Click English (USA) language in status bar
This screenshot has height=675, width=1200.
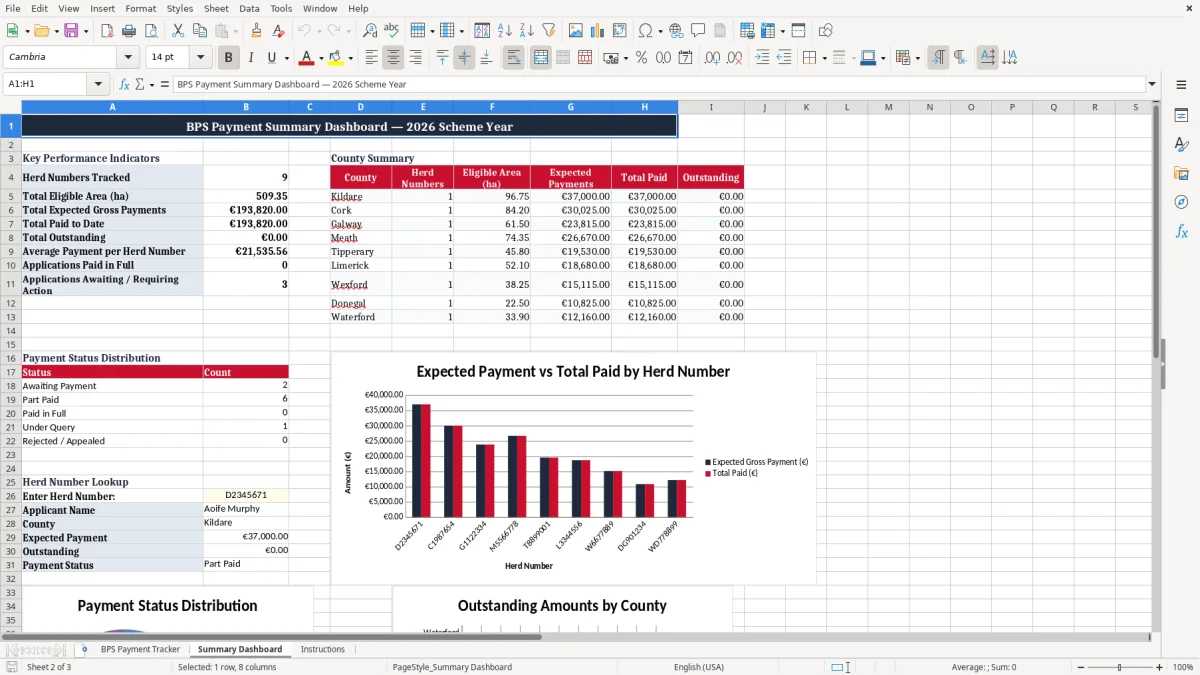[699, 667]
